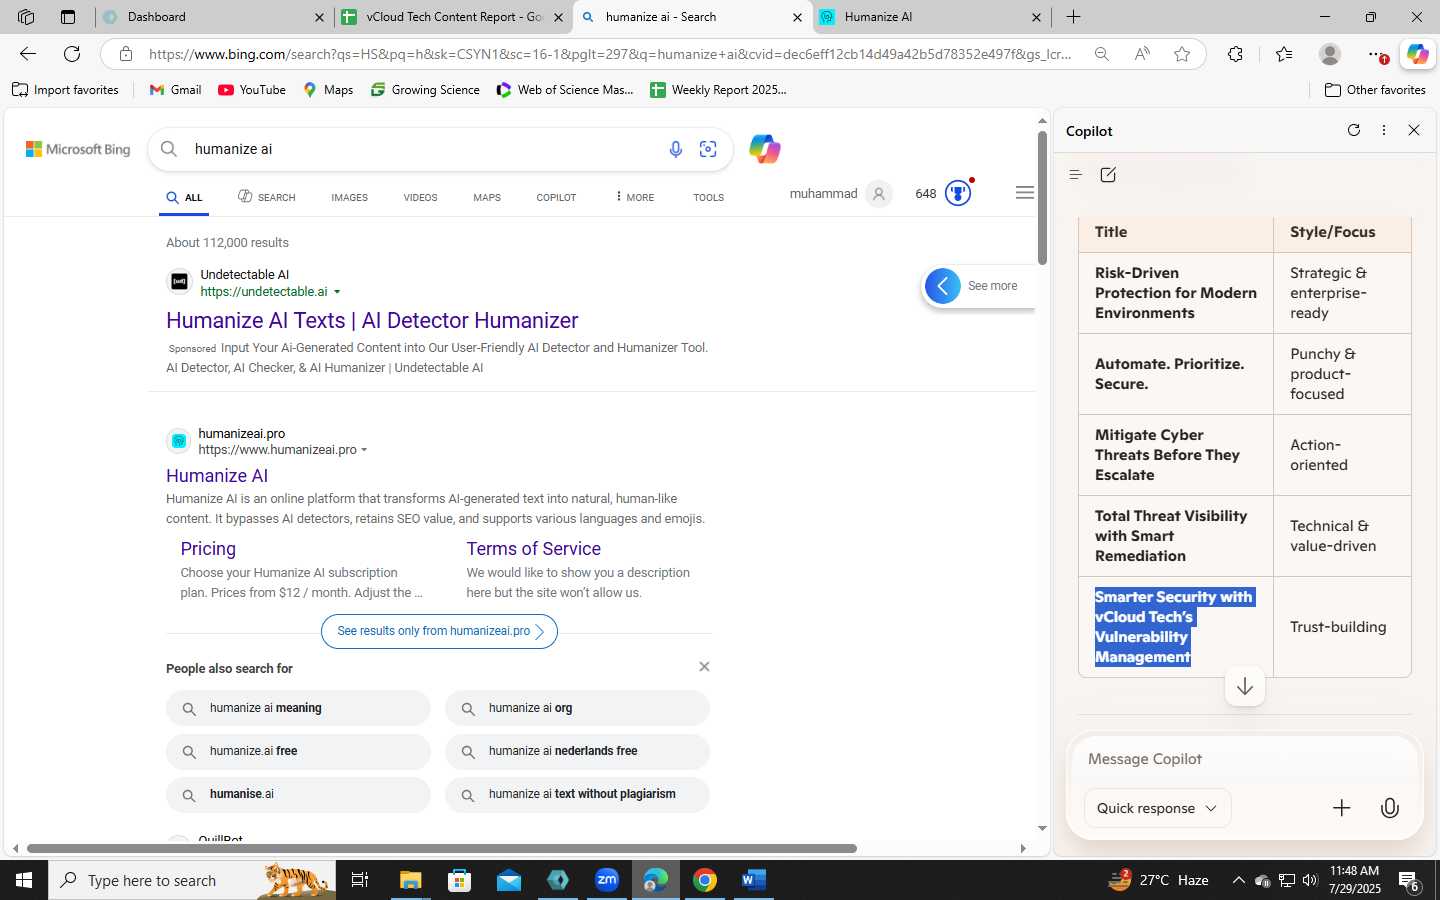This screenshot has height=900, width=1440.
Task: Select the COPILOT search tab
Action: (x=556, y=198)
